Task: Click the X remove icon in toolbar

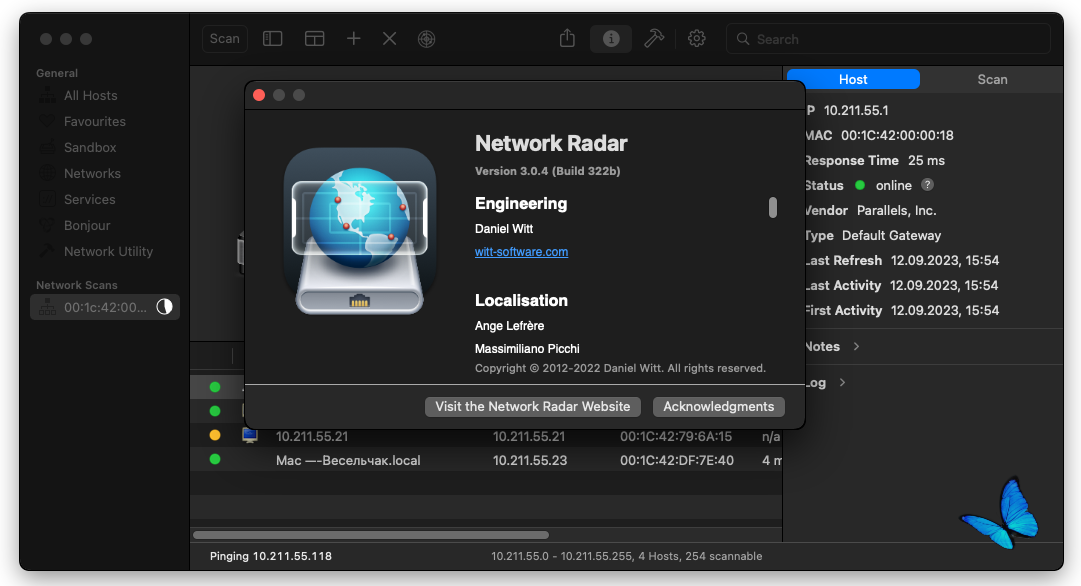Action: (390, 39)
